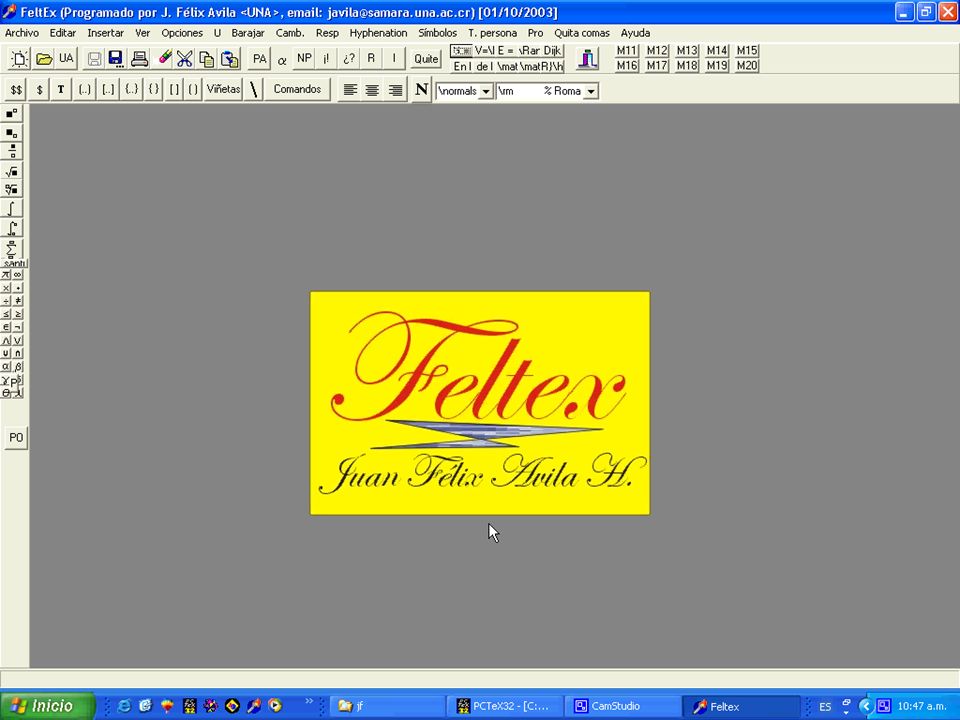This screenshot has height=720, width=960.
Task: Click the M11 macro button
Action: tap(626, 51)
